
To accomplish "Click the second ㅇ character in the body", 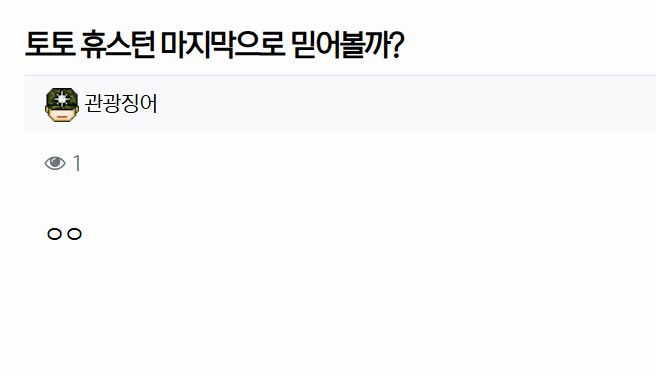I will tap(74, 234).
